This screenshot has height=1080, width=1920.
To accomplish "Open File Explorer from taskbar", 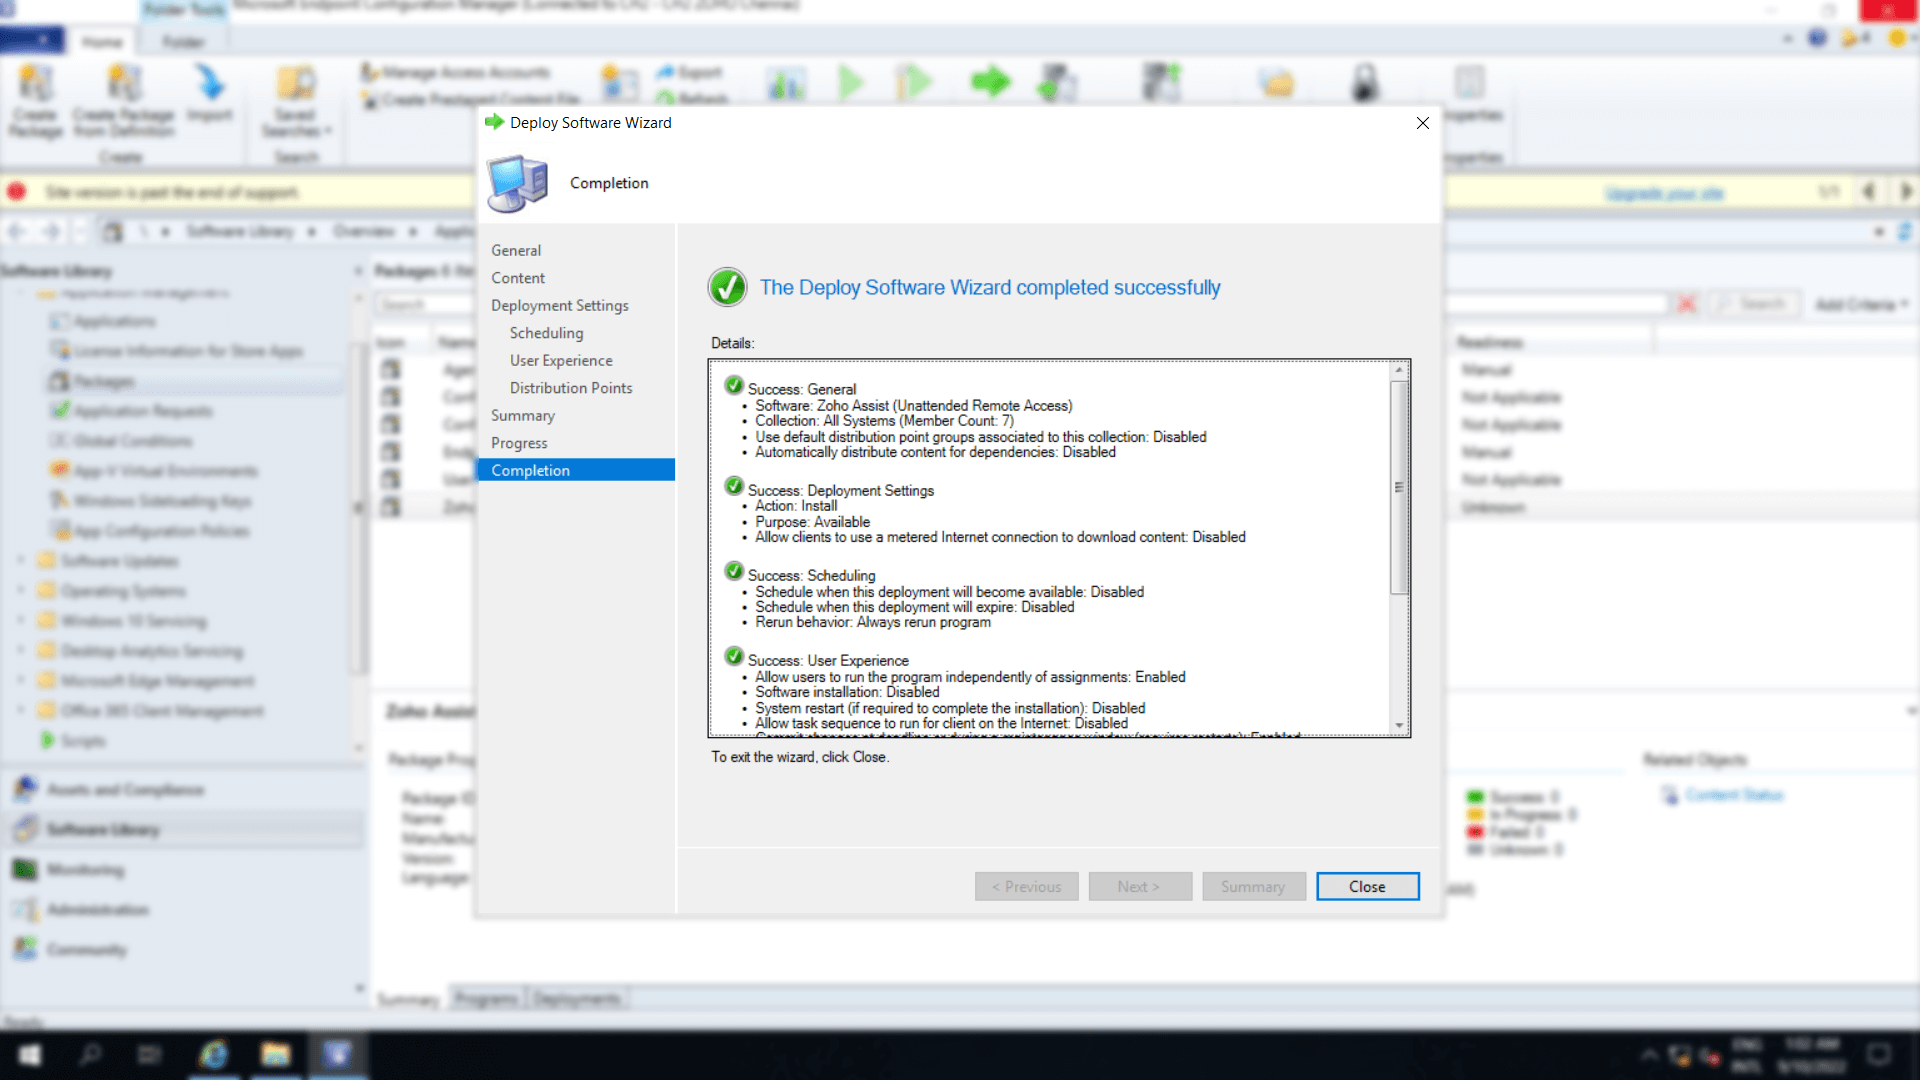I will coord(275,1054).
